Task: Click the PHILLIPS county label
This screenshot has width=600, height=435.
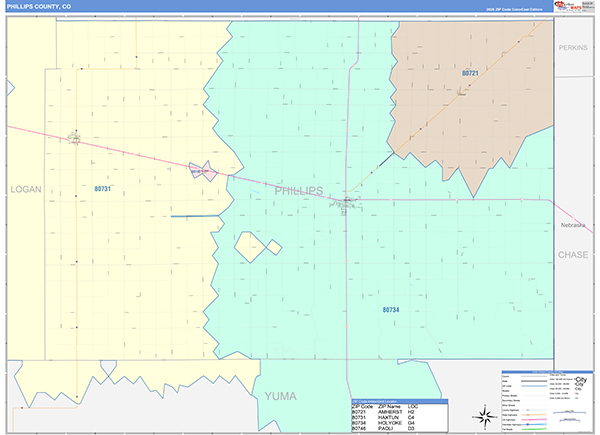Action: coord(299,191)
